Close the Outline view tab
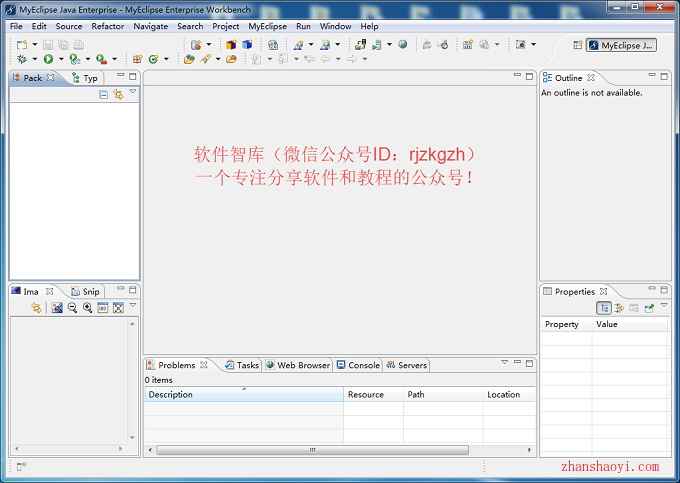The image size is (680, 483). pos(591,78)
